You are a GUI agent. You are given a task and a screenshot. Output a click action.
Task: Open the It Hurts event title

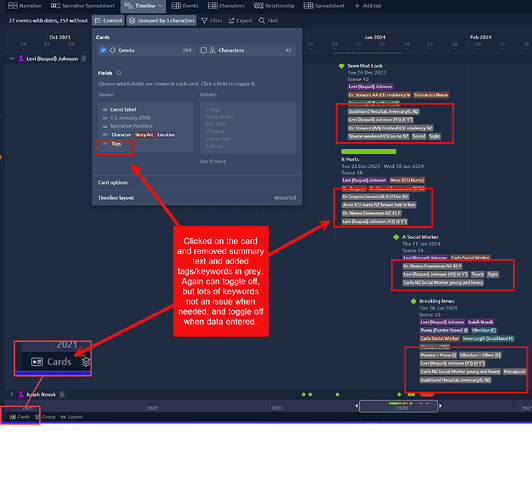(x=350, y=159)
